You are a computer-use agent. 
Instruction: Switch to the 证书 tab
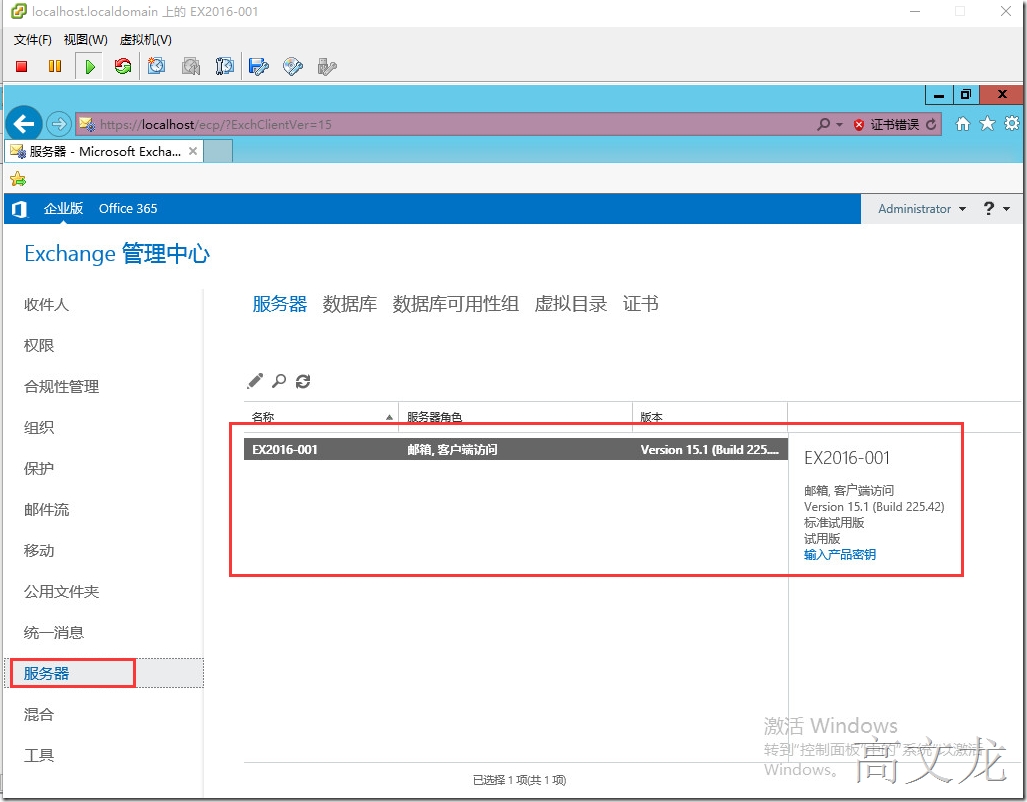pyautogui.click(x=641, y=304)
